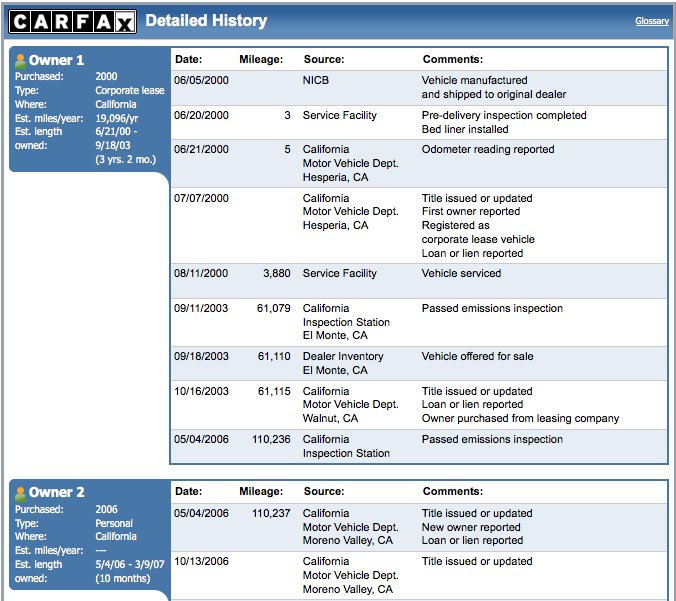Image resolution: width=676 pixels, height=601 pixels.
Task: Click the Owner 1 heading
Action: tap(56, 60)
